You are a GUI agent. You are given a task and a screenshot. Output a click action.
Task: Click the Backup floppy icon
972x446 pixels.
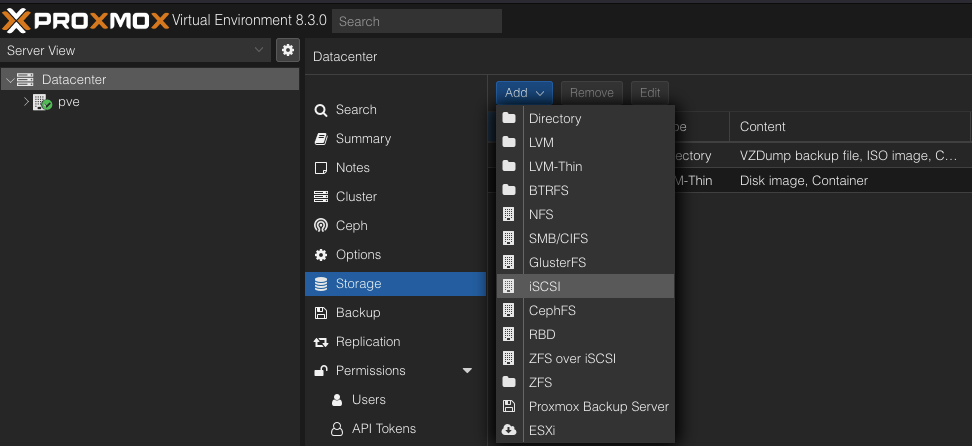point(320,313)
